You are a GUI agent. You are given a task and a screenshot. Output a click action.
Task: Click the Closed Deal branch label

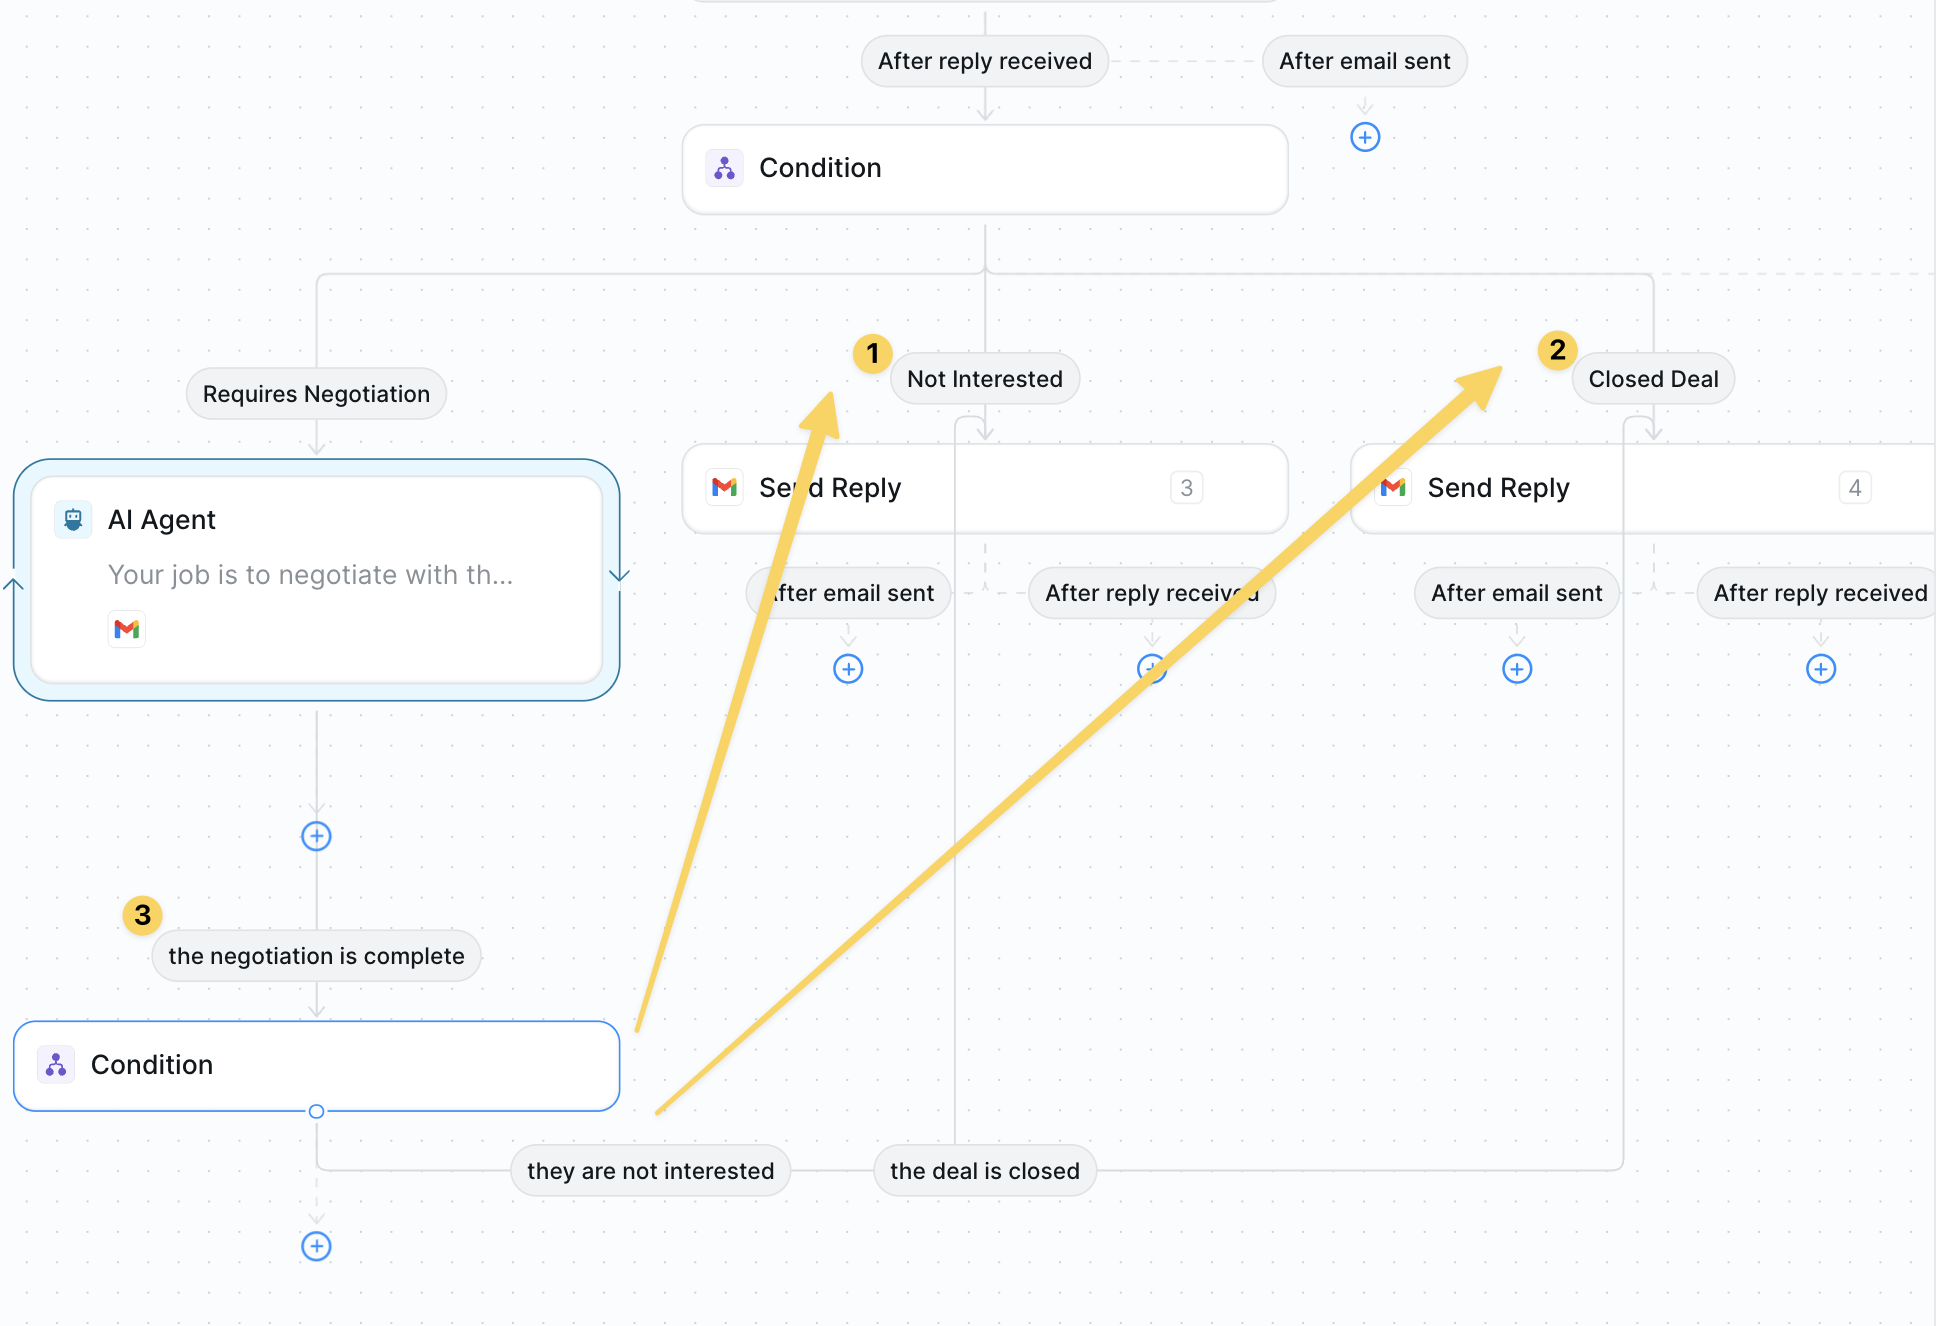[1652, 379]
